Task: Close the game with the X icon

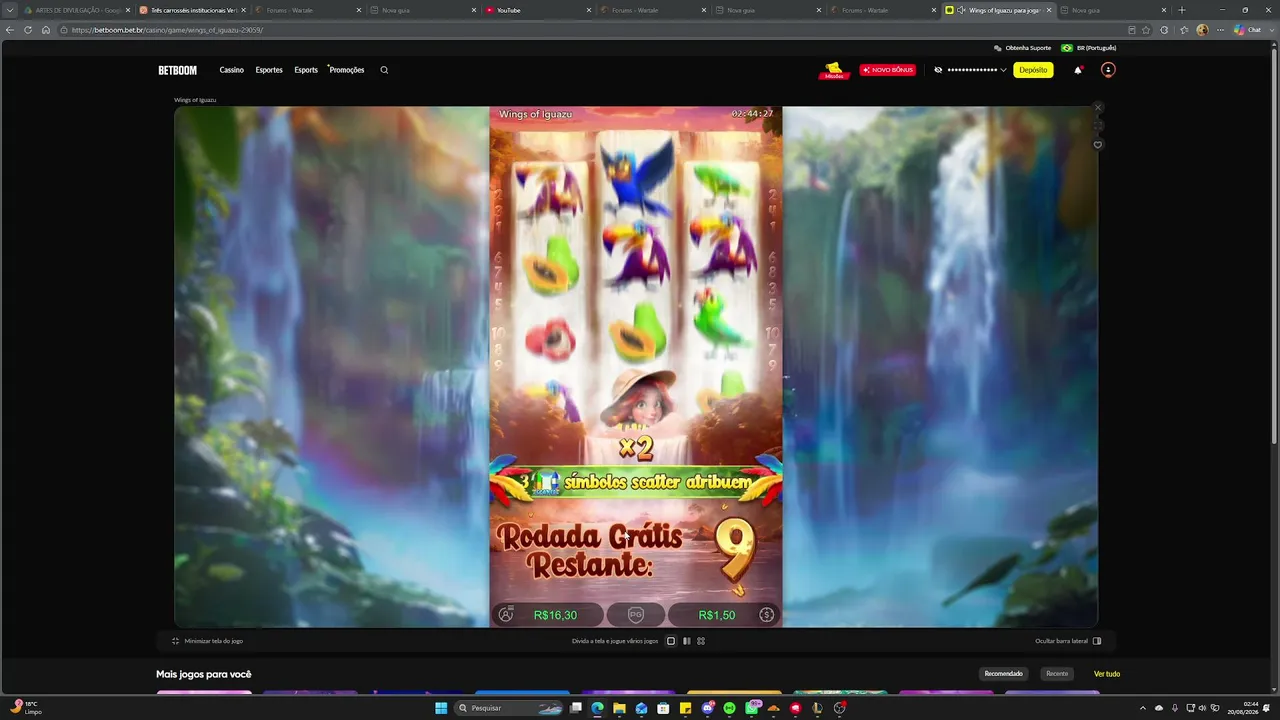Action: tap(1098, 107)
